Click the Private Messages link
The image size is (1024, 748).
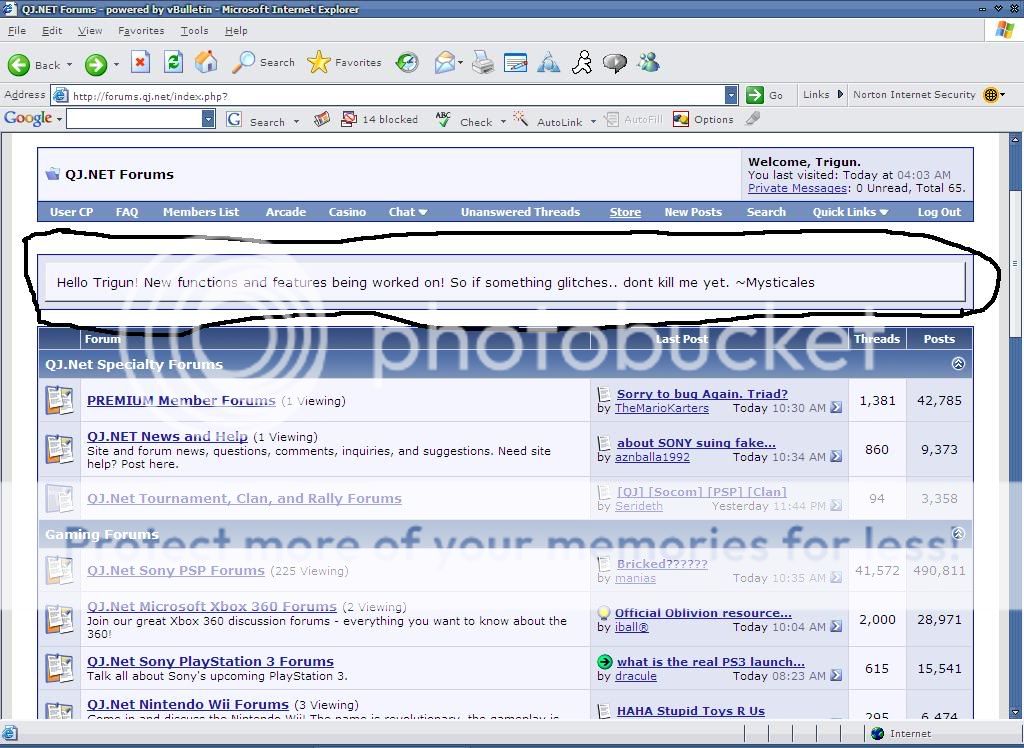(798, 188)
